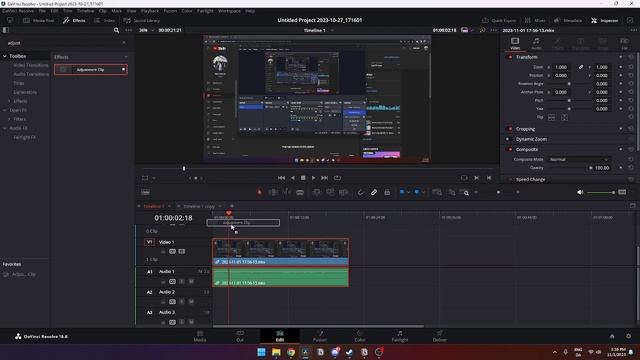Jump to last frame in viewer

(324, 178)
